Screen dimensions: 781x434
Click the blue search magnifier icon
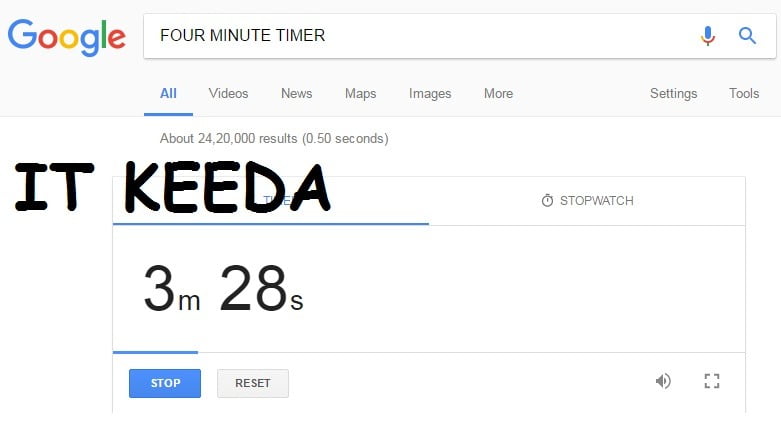click(747, 36)
